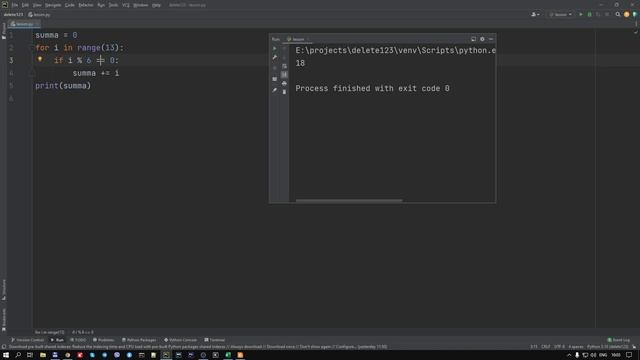Open the View menu
The image size is (640, 360).
(x=37, y=5)
